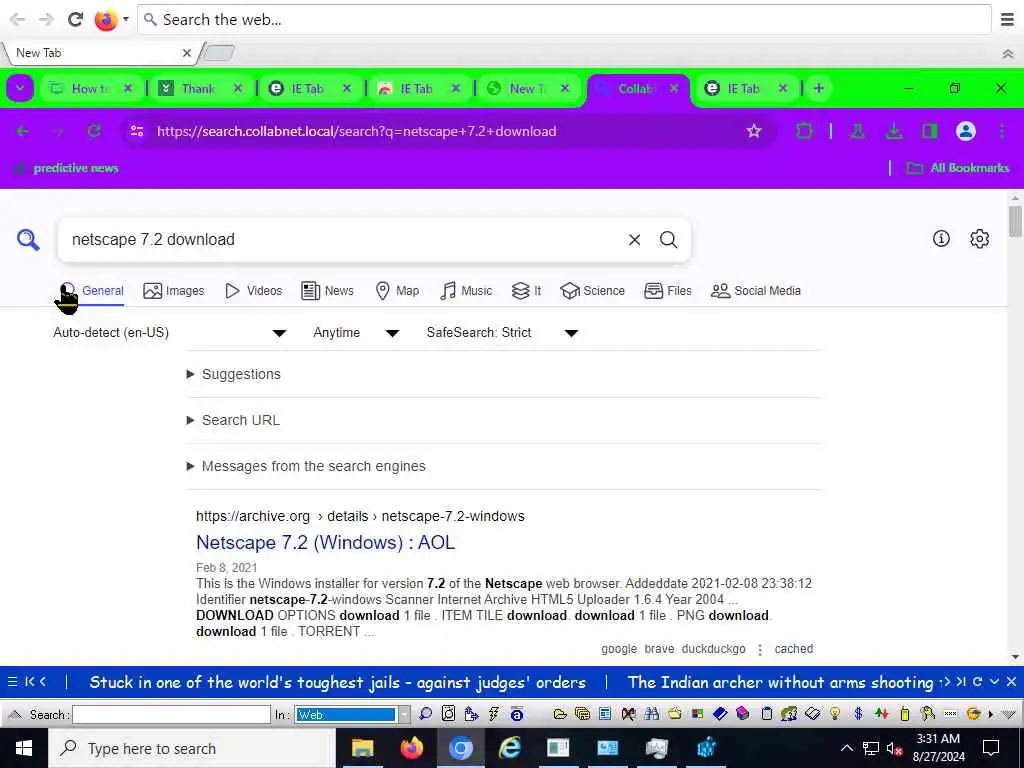The height and width of the screenshot is (768, 1024).
Task: Select the Social Media category tab
Action: point(756,291)
